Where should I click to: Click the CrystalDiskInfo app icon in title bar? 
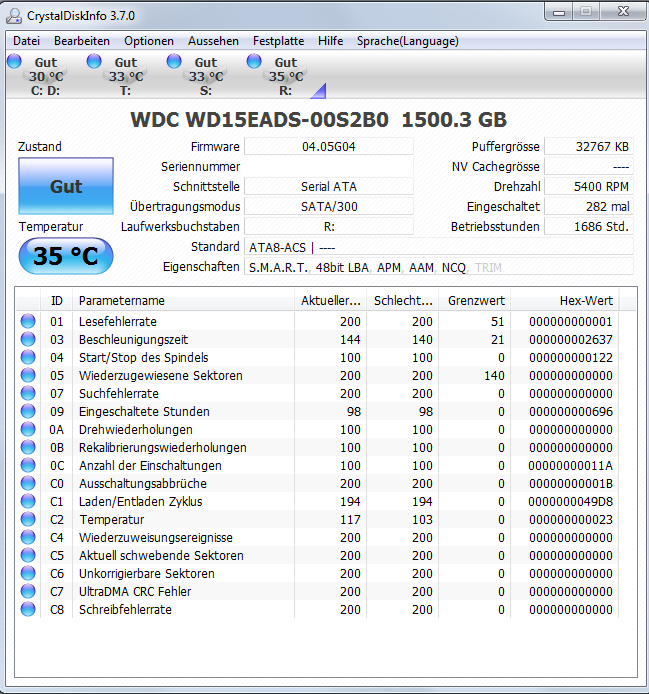click(14, 16)
